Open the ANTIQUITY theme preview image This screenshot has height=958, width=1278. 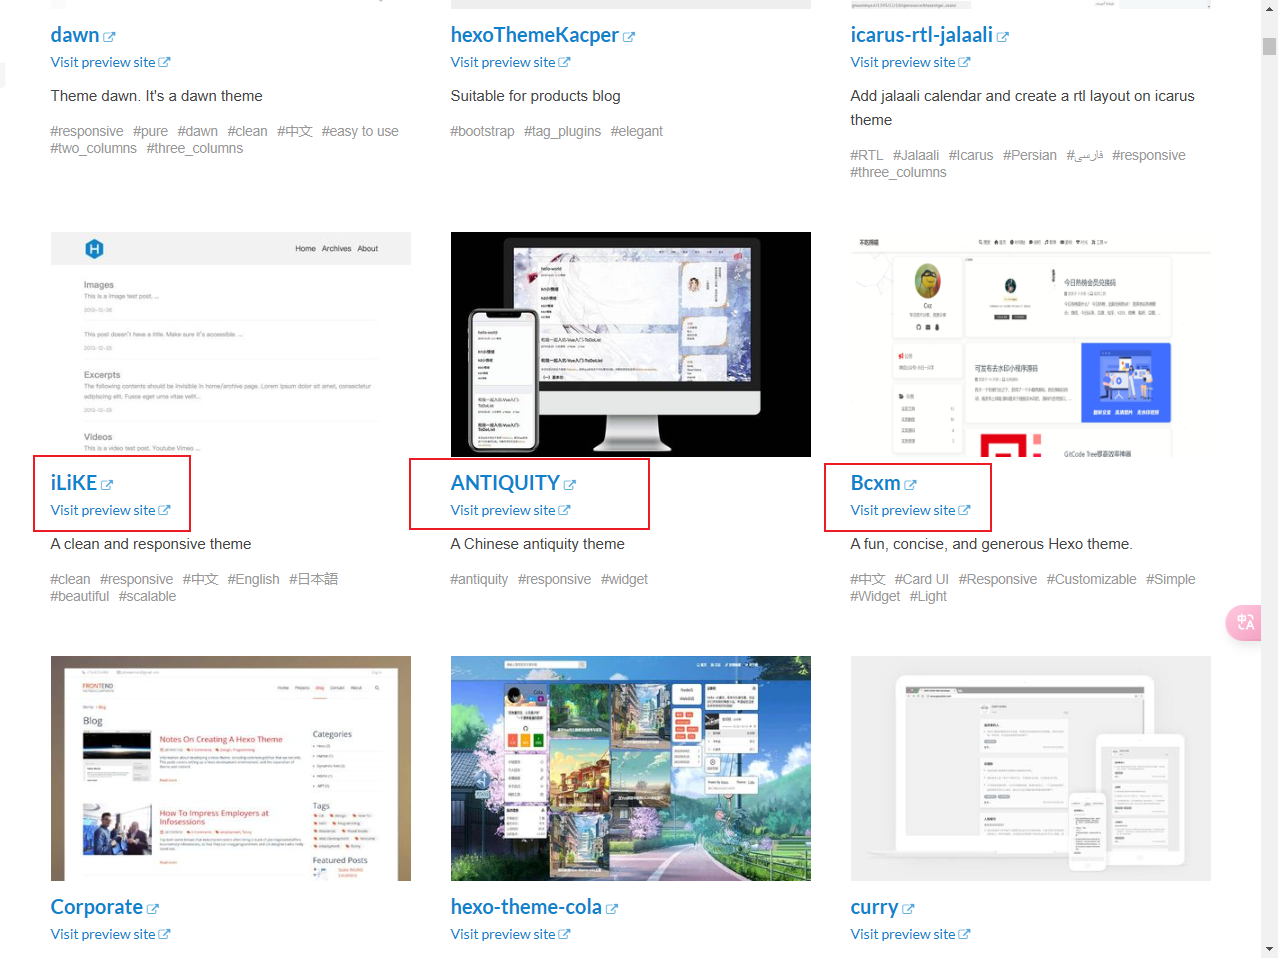tap(631, 344)
